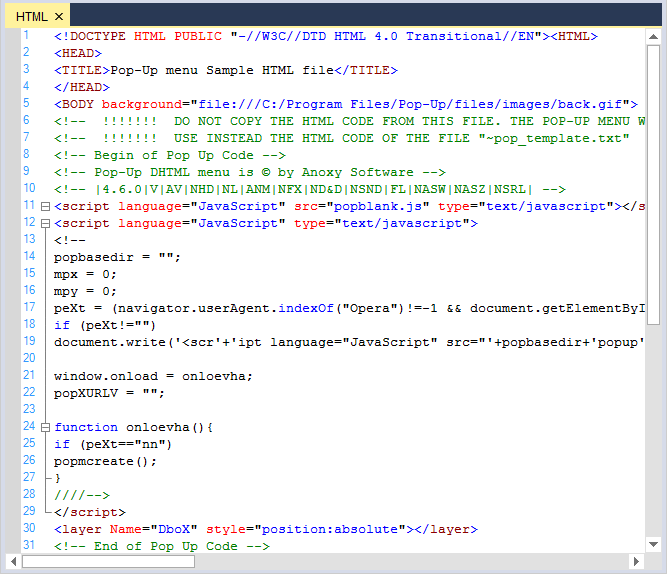
Task: Close the HTML tab with the X icon
Action: [59, 17]
